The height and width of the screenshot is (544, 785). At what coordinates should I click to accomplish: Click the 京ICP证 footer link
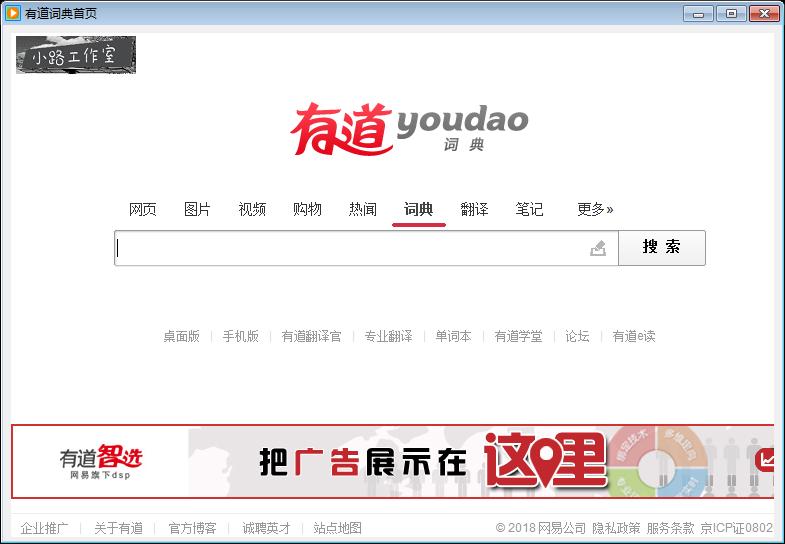point(736,528)
